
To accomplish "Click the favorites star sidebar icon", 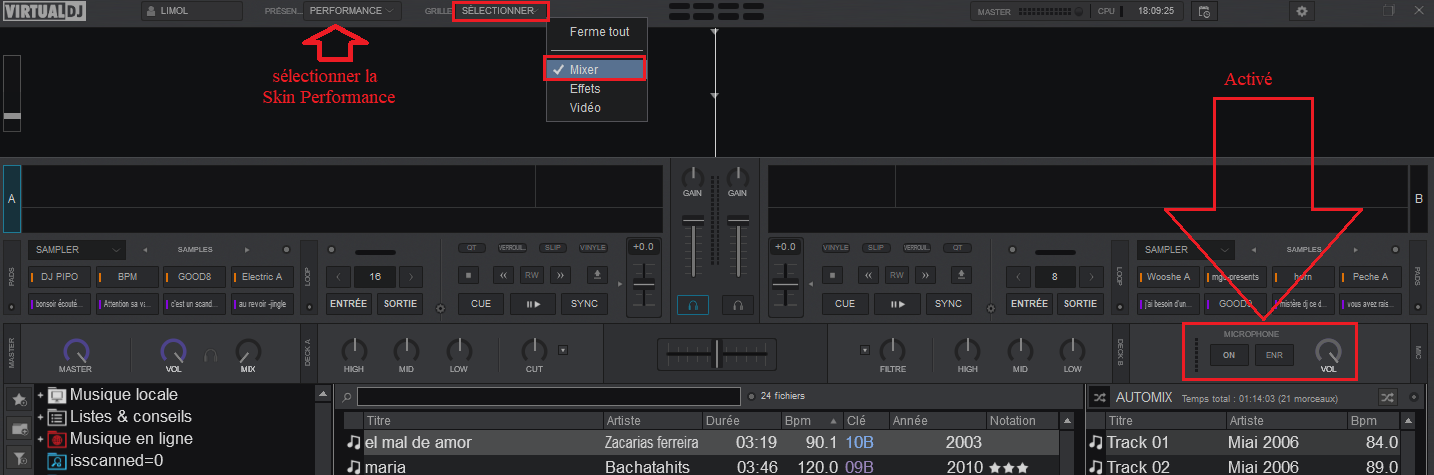I will click(19, 399).
